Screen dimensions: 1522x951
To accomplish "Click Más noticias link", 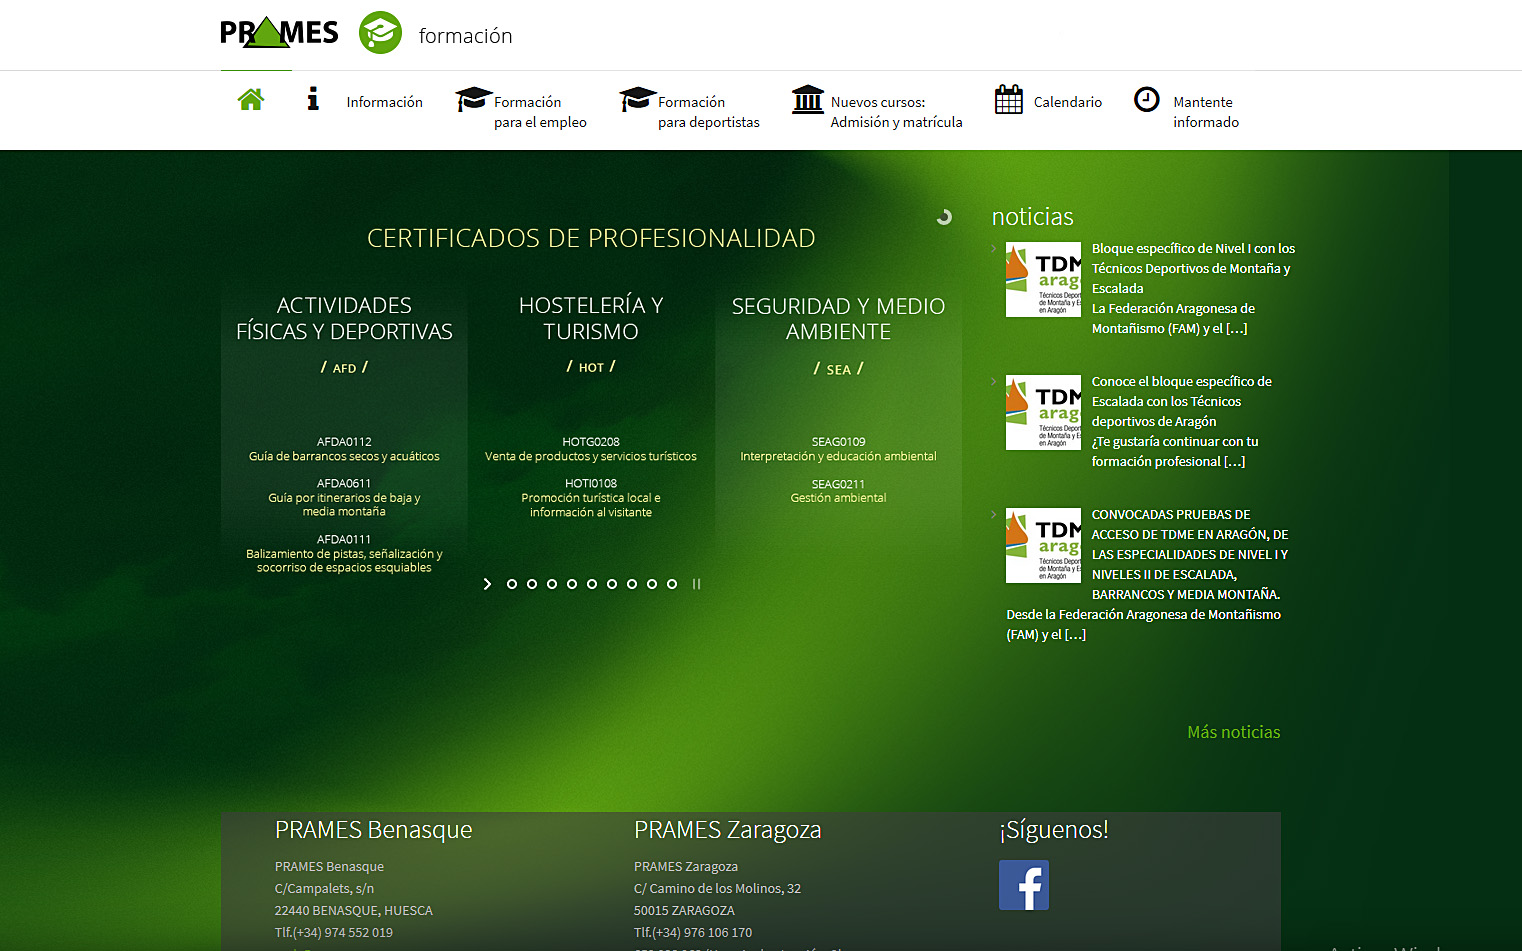I will 1234,732.
